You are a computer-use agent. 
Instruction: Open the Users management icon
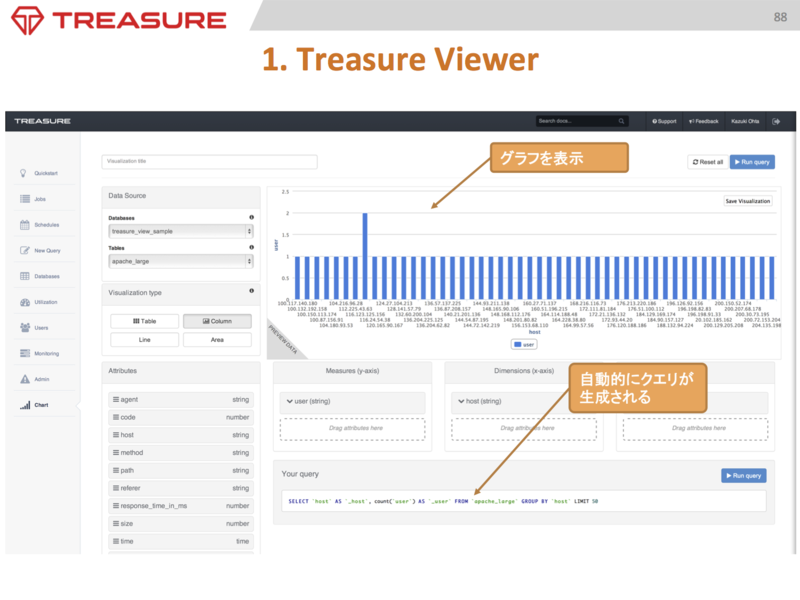(40, 327)
